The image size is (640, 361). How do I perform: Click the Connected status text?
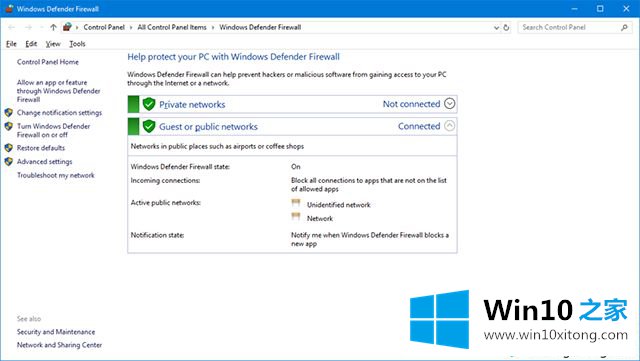419,126
